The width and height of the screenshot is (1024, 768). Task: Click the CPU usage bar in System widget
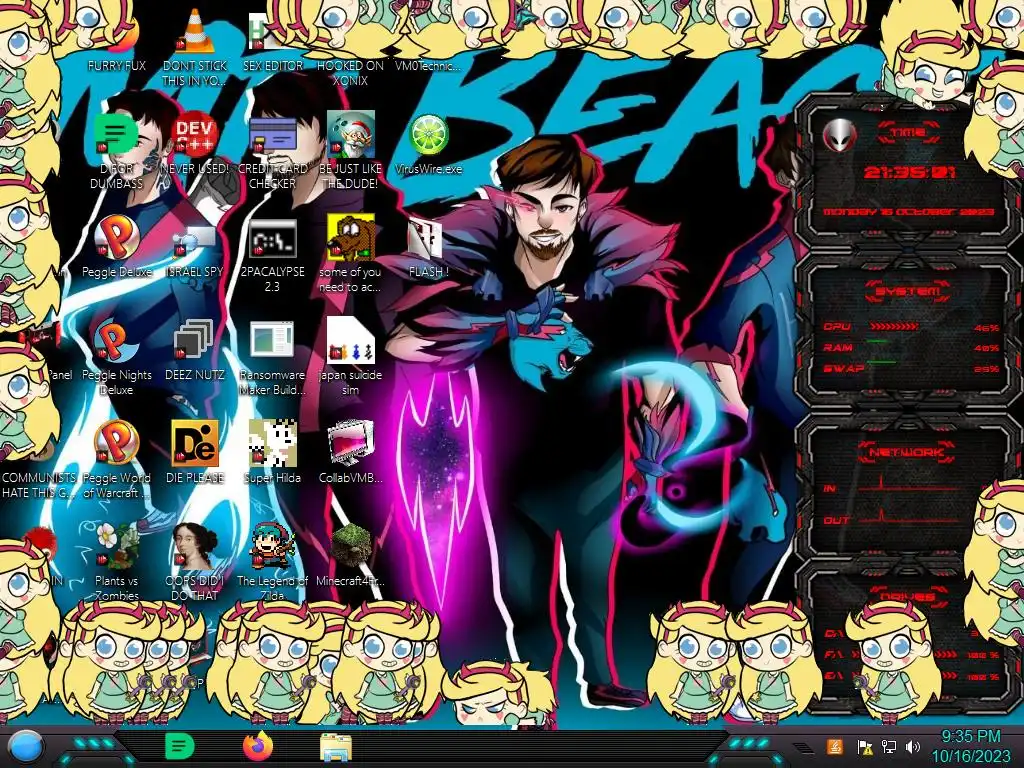[x=894, y=326]
